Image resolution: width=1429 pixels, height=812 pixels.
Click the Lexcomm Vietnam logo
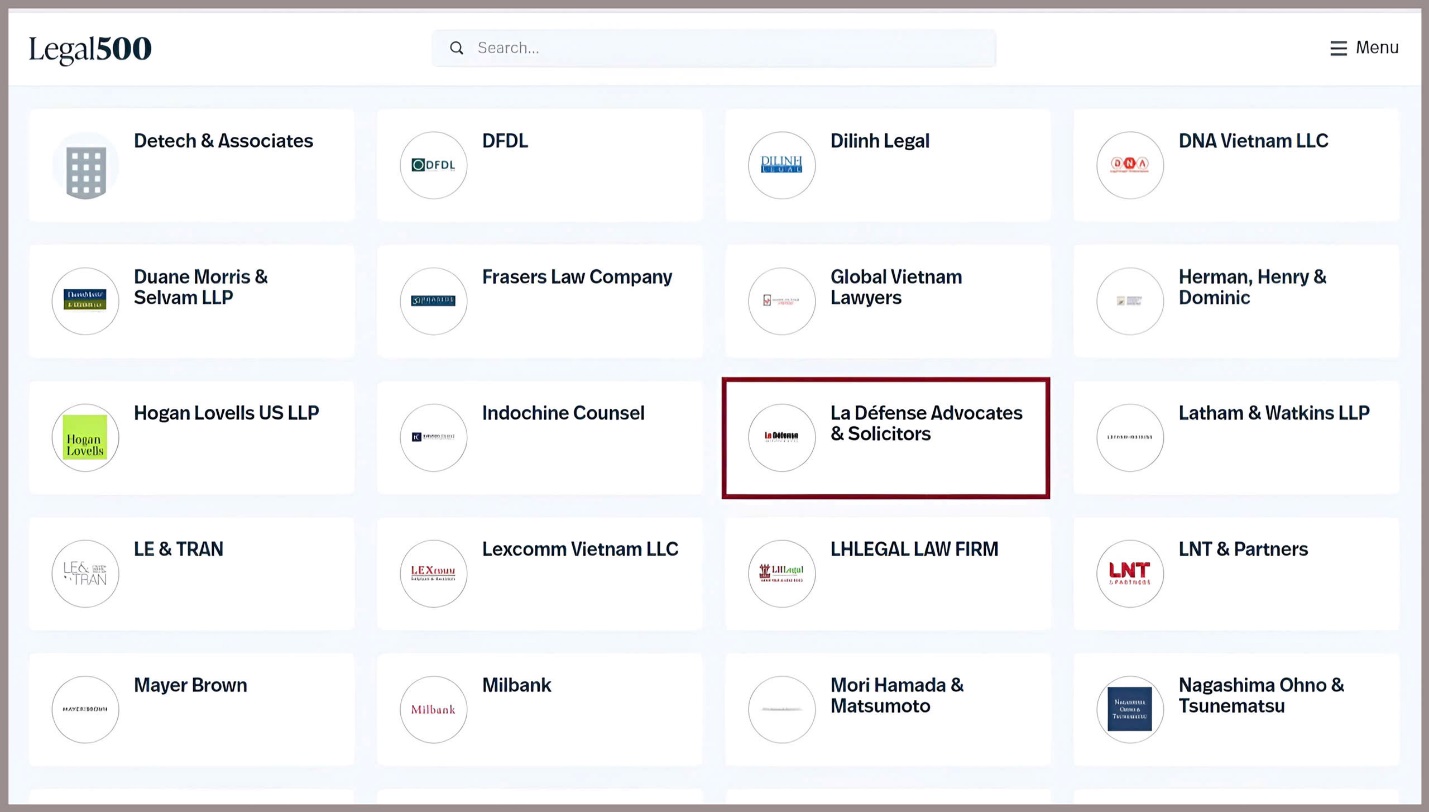(x=433, y=573)
